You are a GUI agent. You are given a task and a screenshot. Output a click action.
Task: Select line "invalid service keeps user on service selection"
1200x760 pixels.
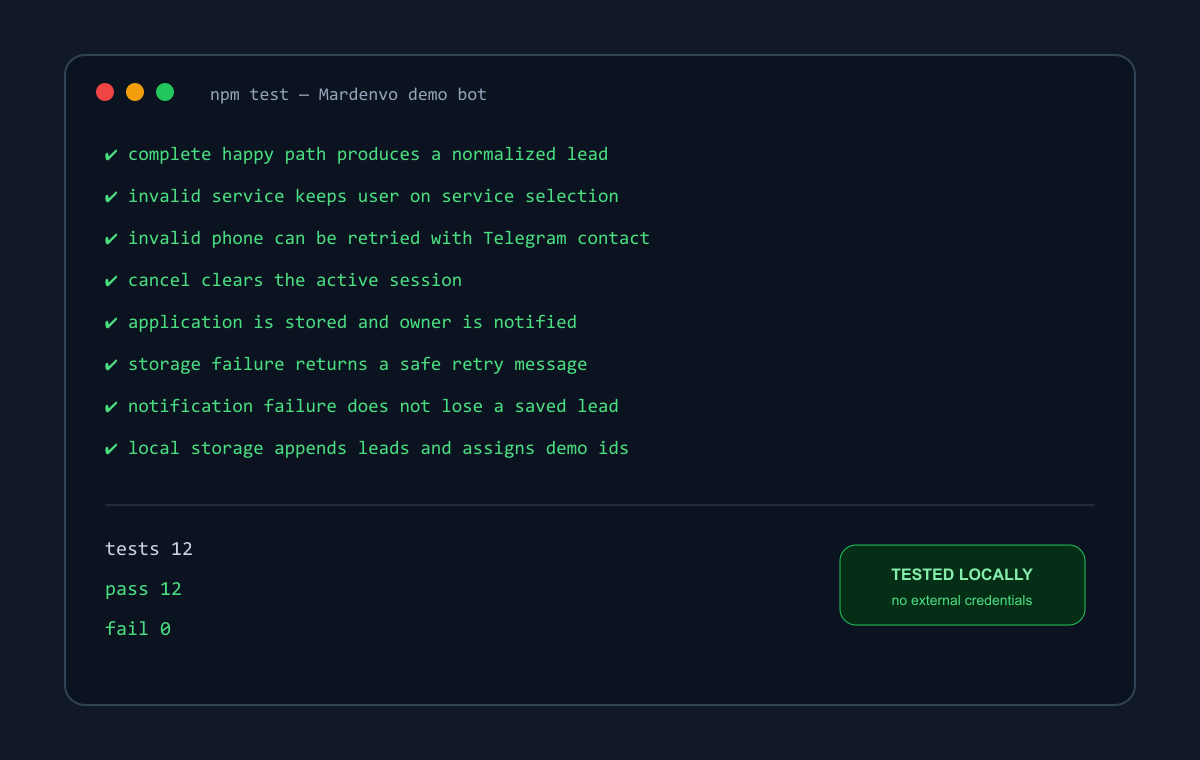362,196
